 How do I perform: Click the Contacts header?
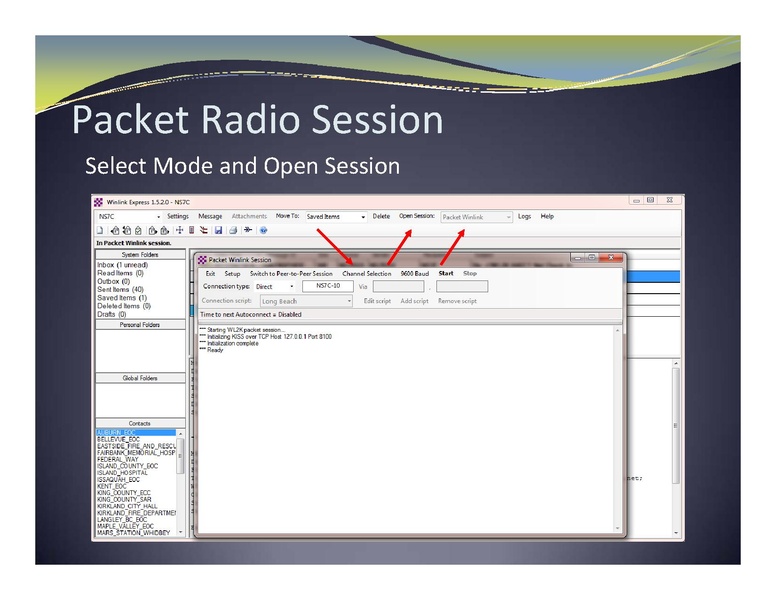pos(140,424)
